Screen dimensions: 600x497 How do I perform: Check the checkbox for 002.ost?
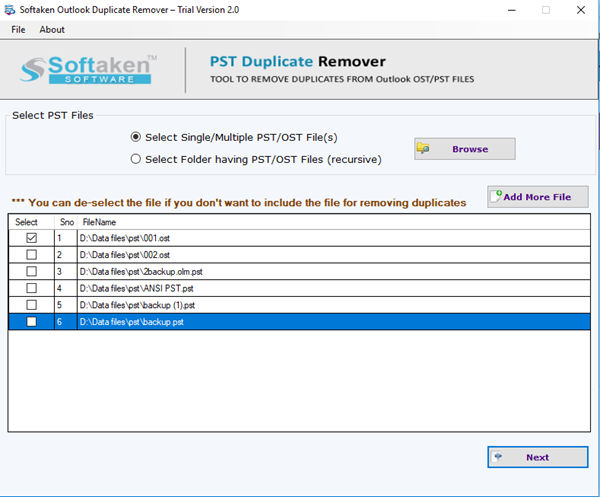(x=32, y=255)
